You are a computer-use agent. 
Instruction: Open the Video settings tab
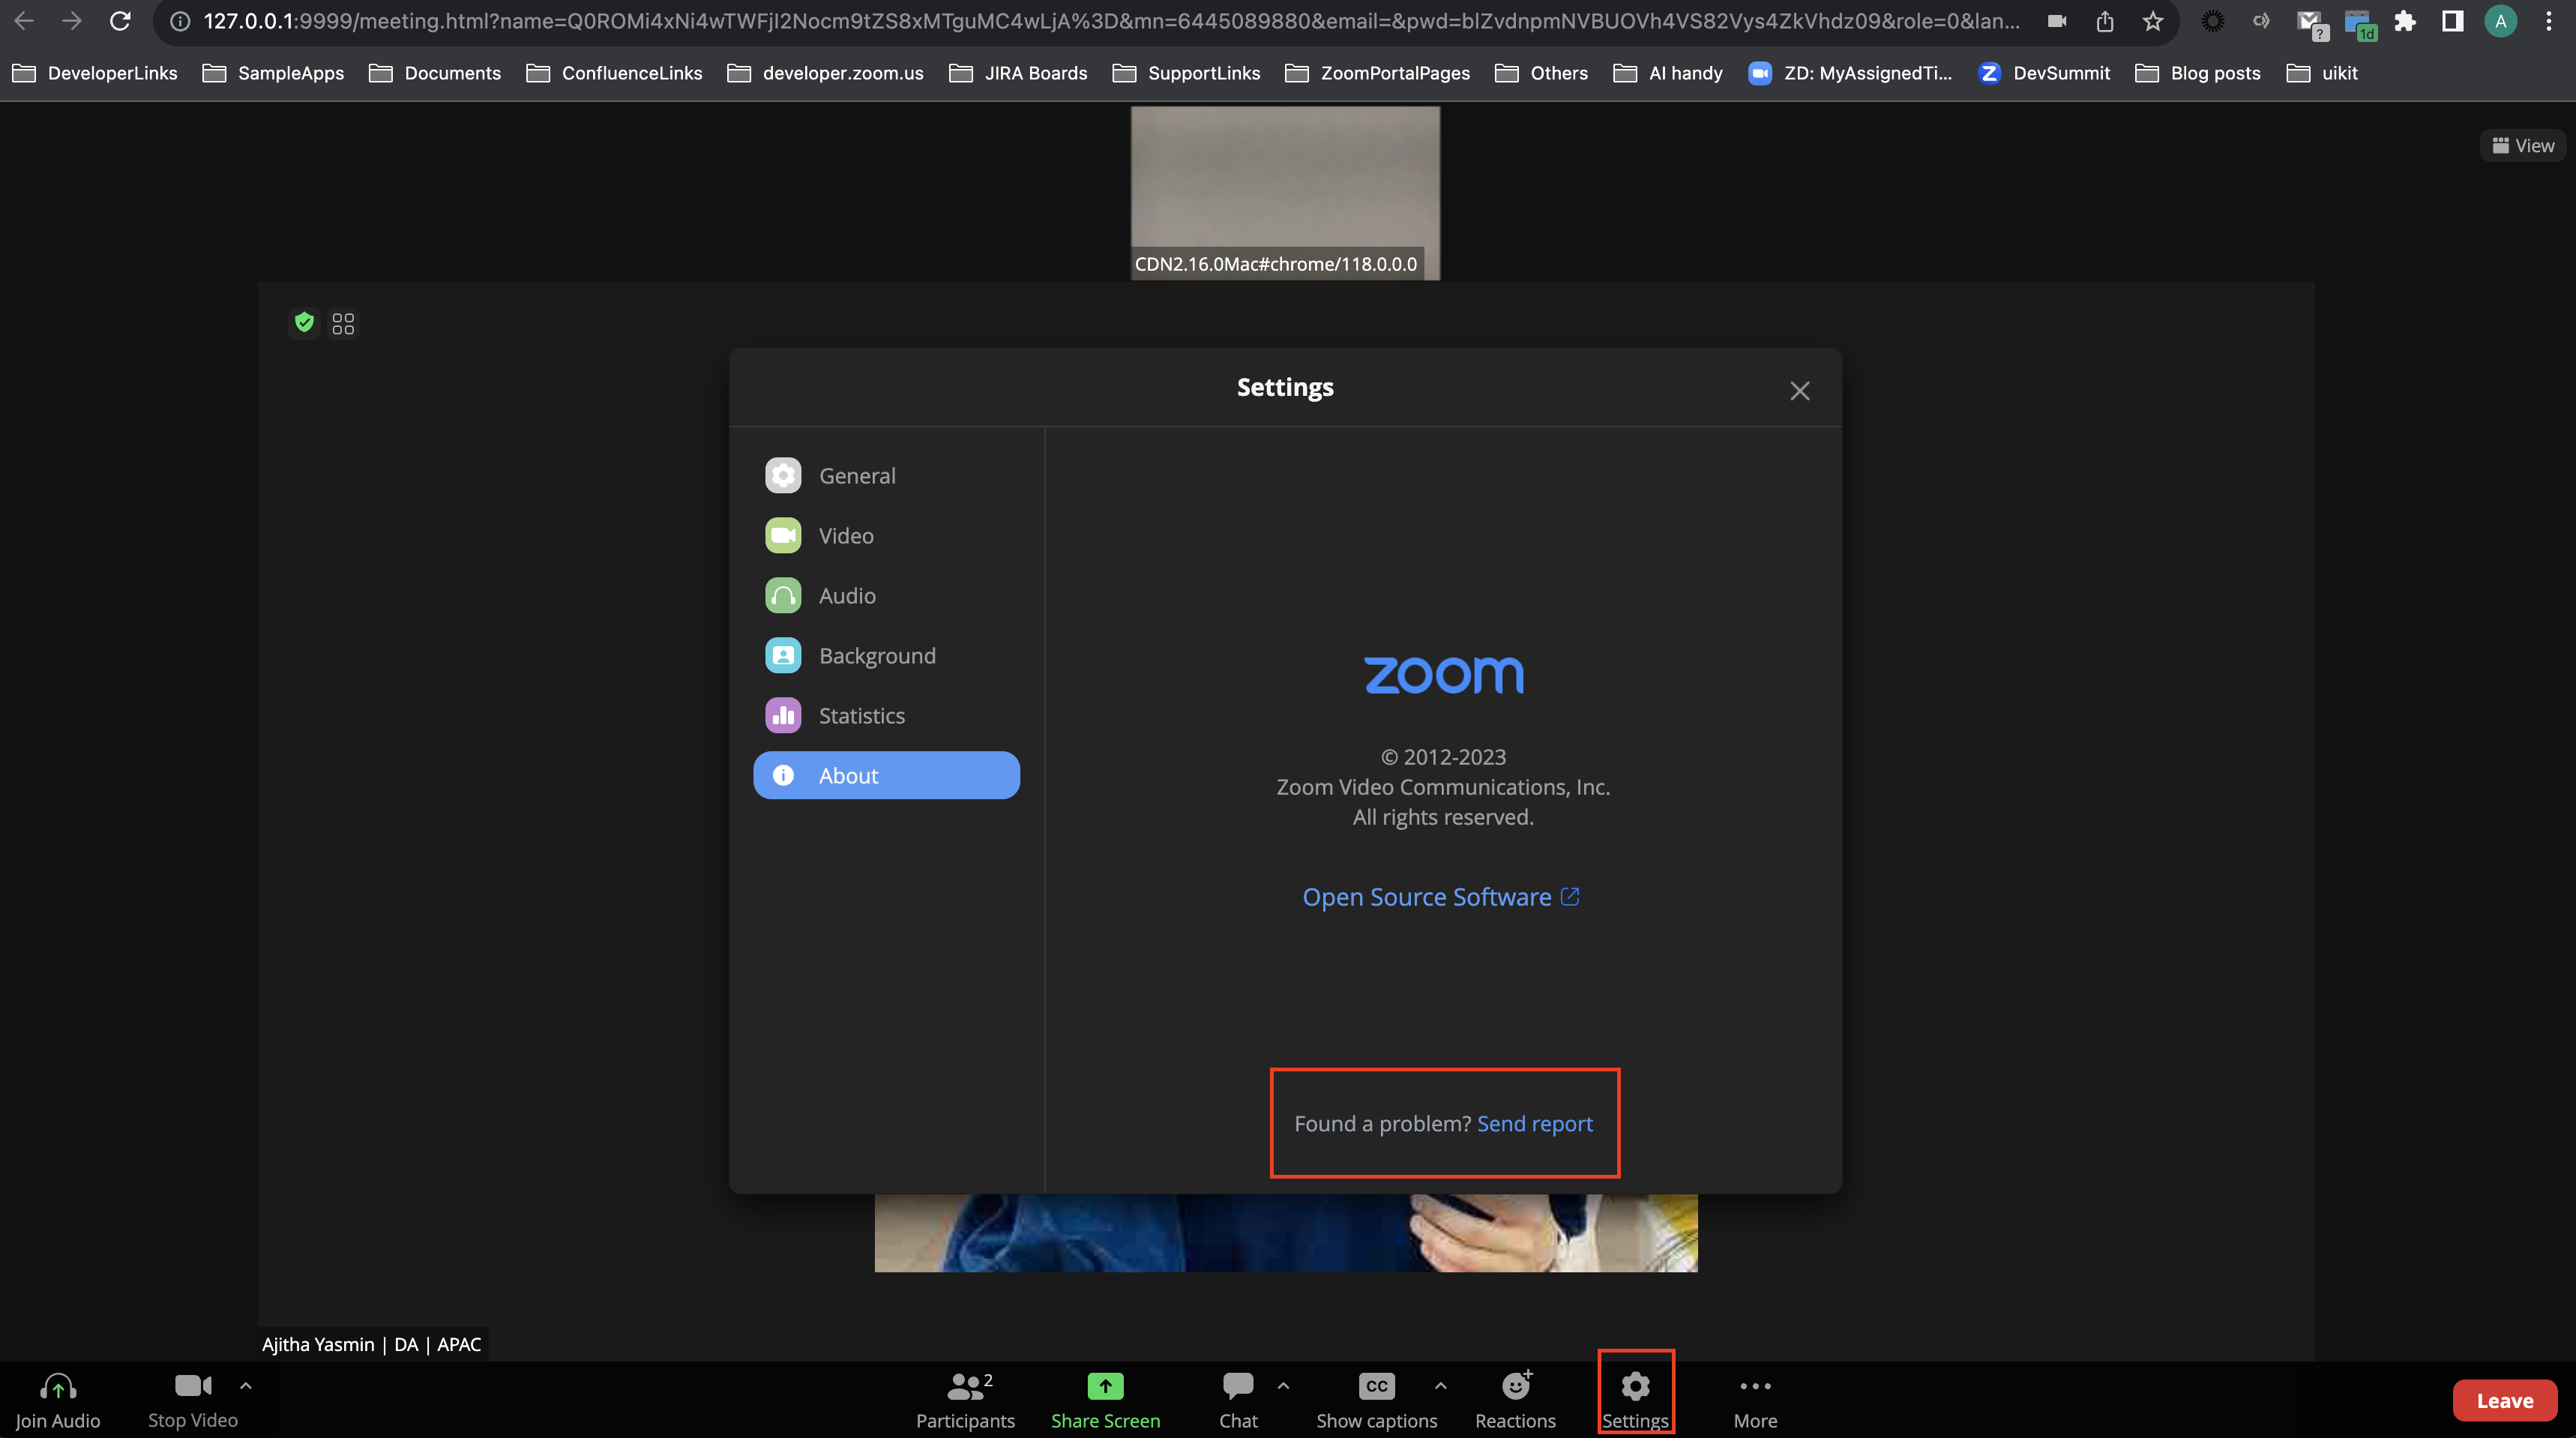coord(886,536)
